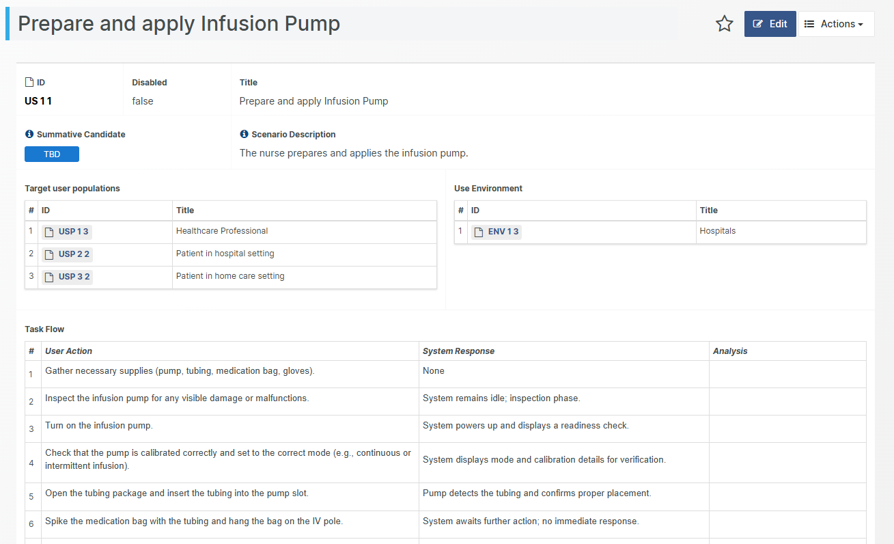Click the Scenario Description info icon
The height and width of the screenshot is (544, 894).
pos(244,134)
